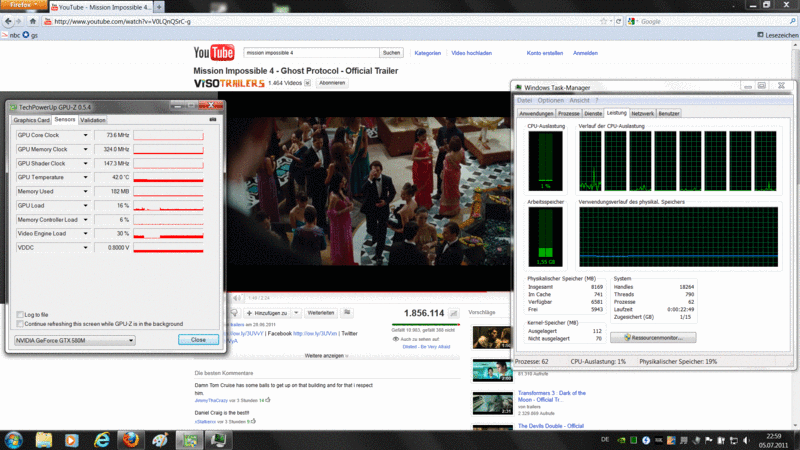Open Paint from the taskbar
The image size is (800, 450).
point(160,440)
